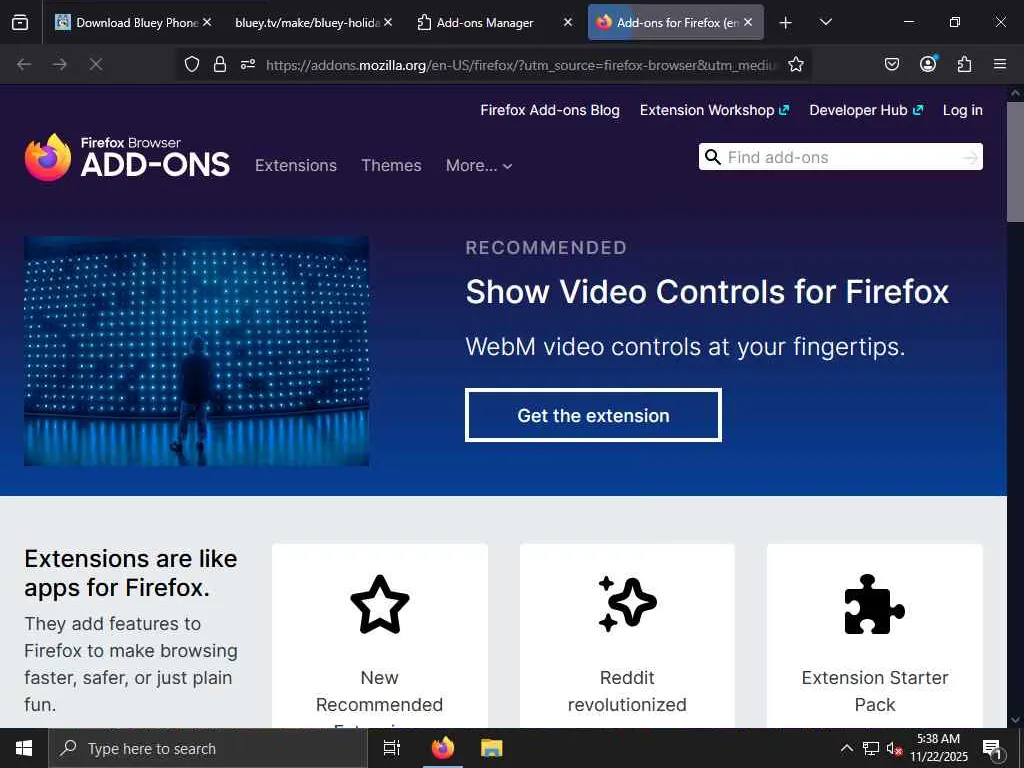Image resolution: width=1024 pixels, height=768 pixels.
Task: Close the Add-ons Manager tab
Action: (x=568, y=22)
